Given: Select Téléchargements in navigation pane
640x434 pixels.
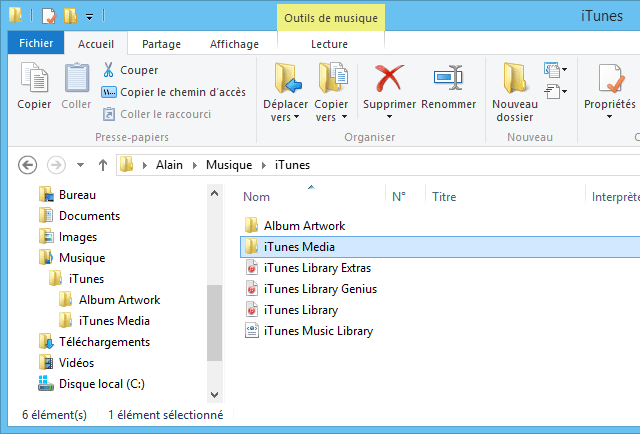Looking at the screenshot, I should point(95,342).
